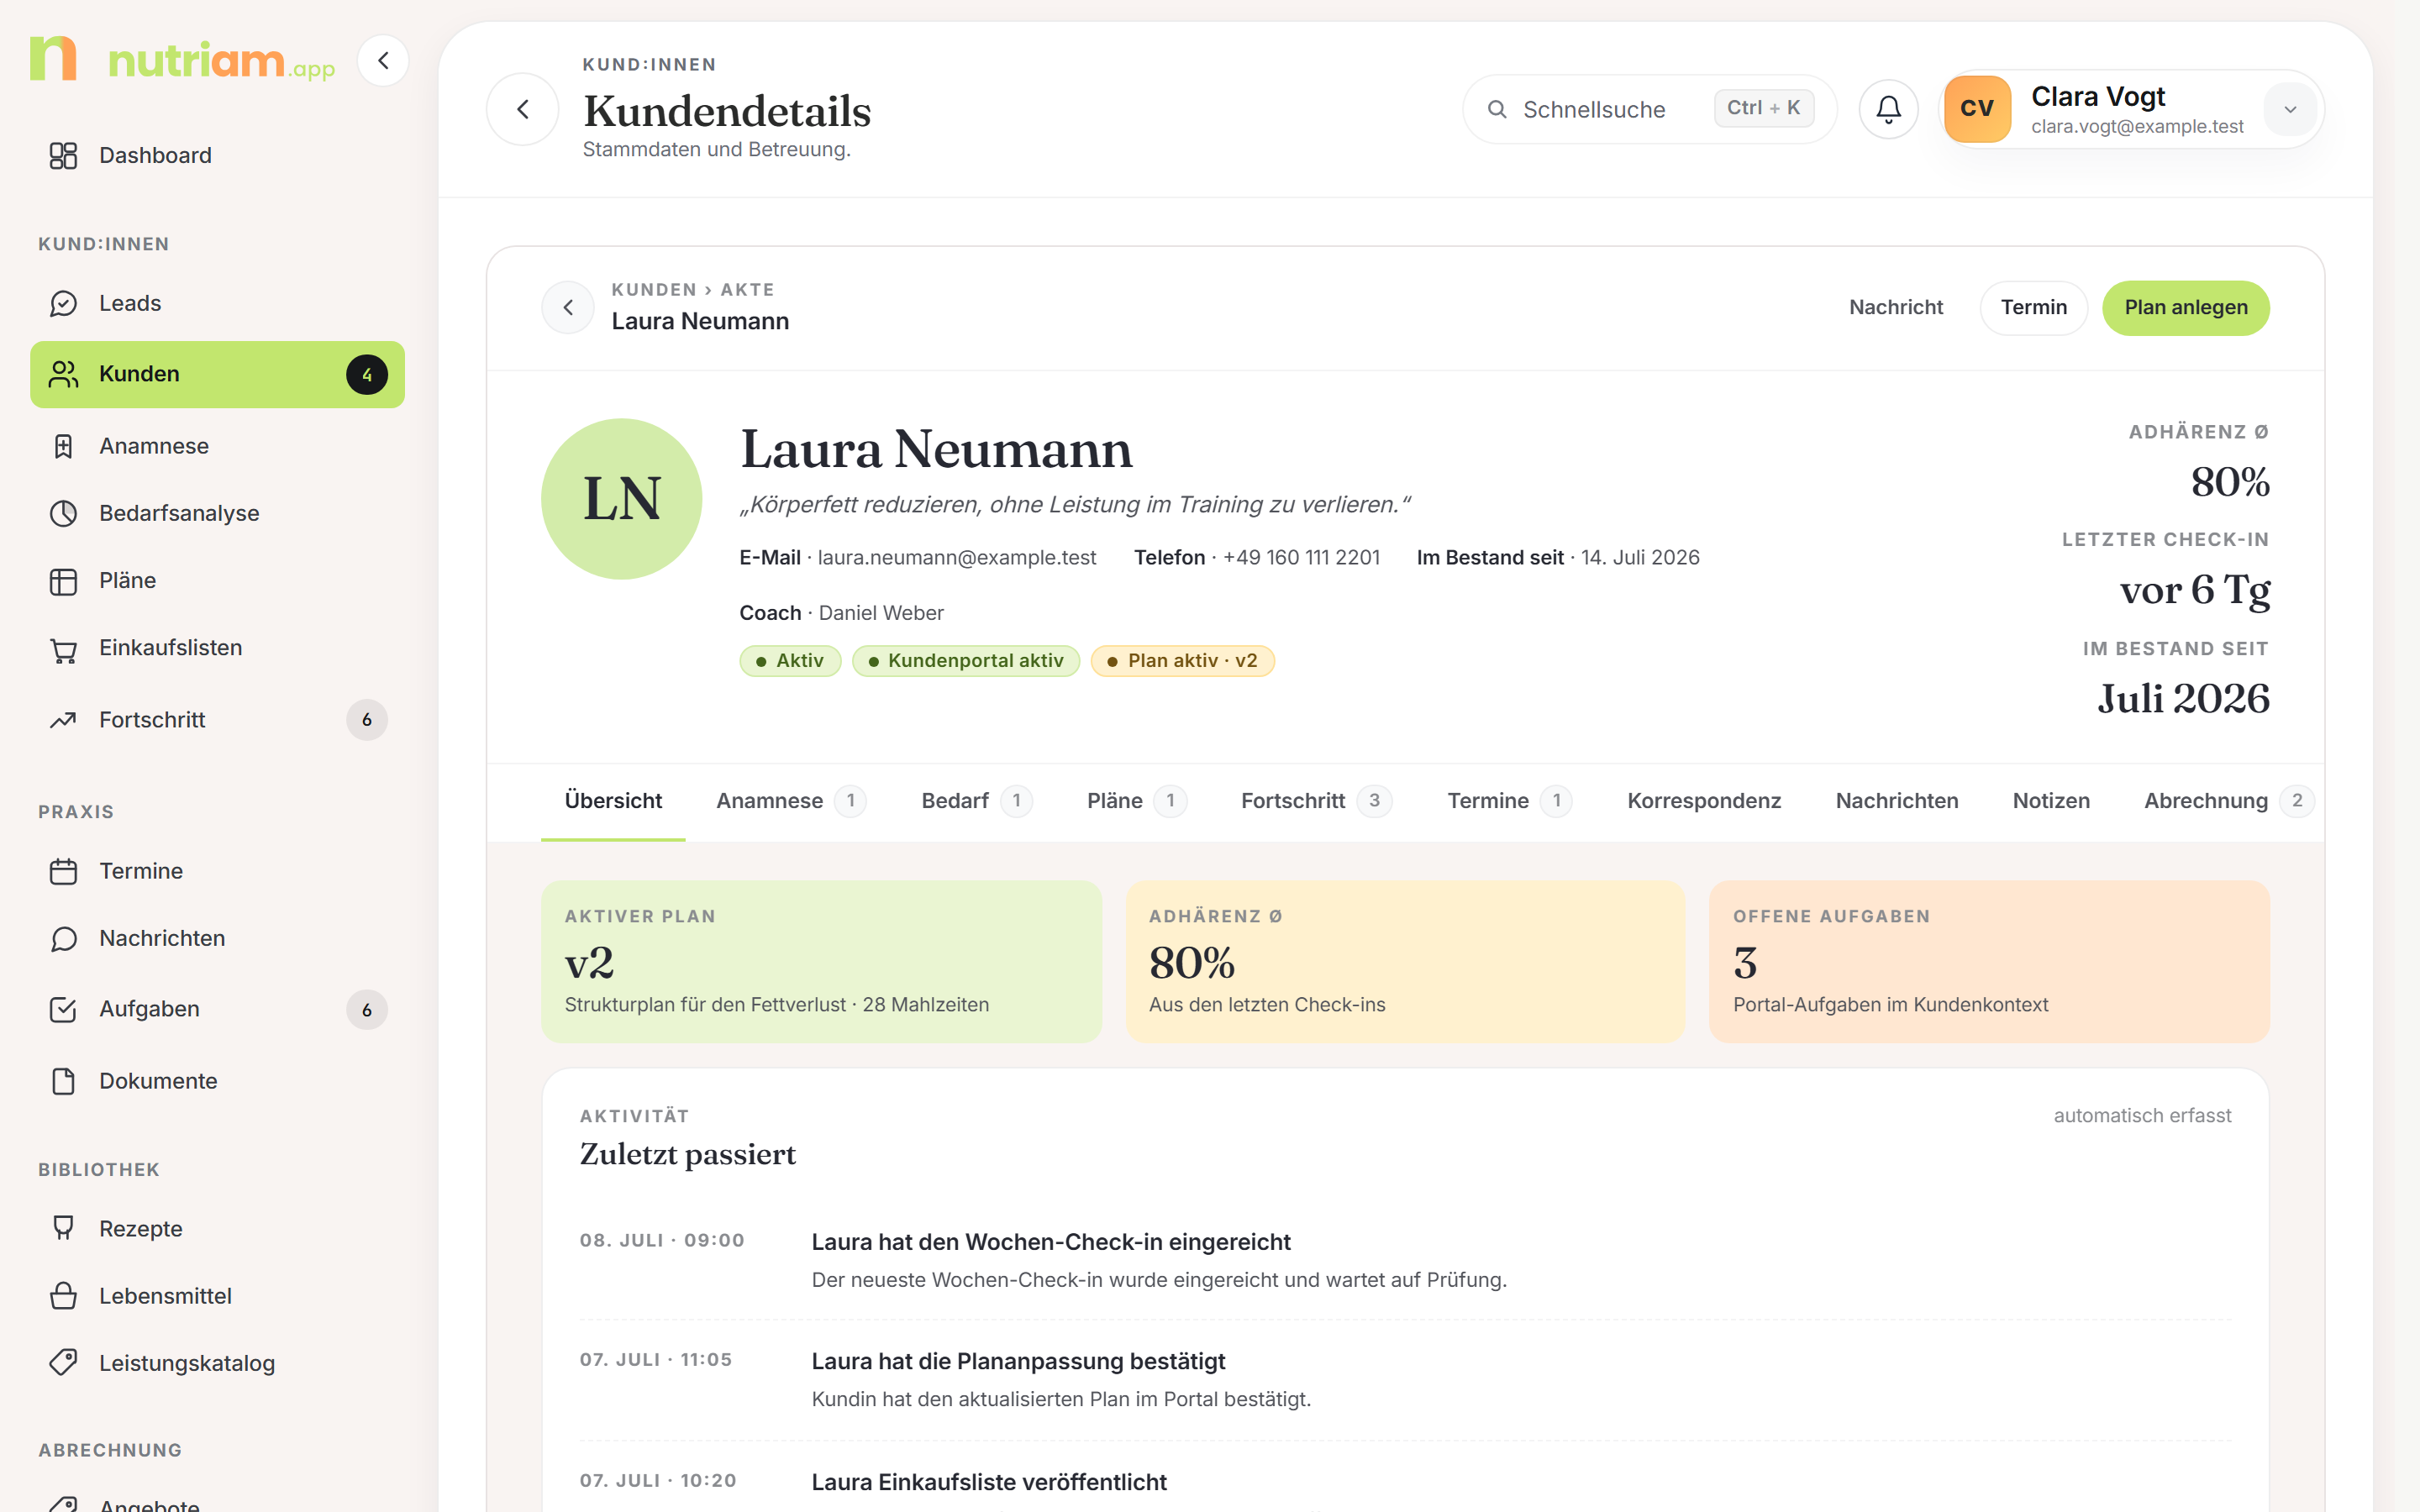Open Rezepte in the Bibliothek section

coord(217,1228)
